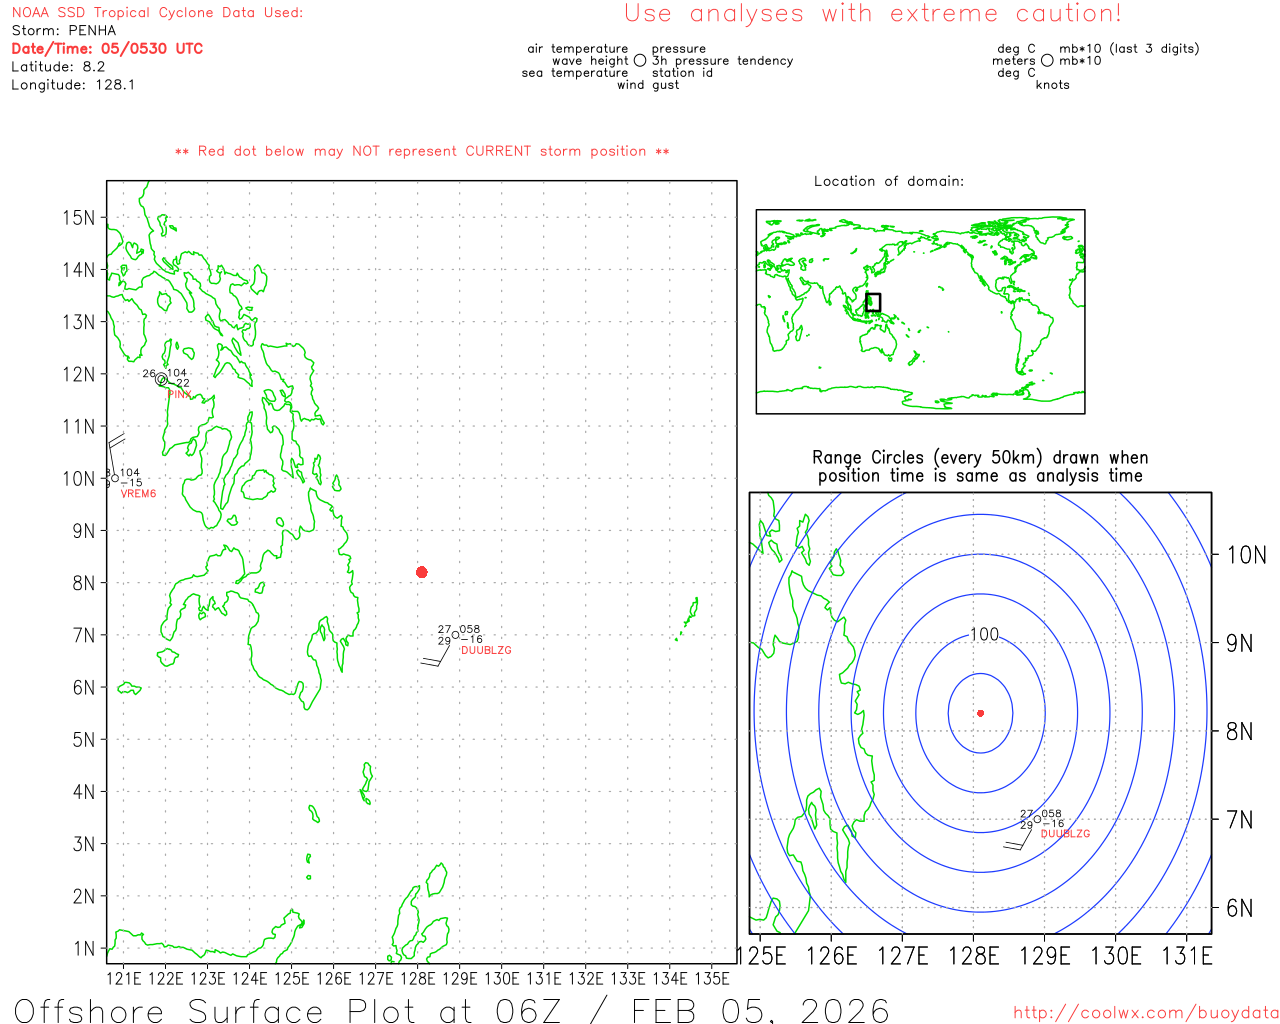
Task: Open the coolwx.com/buoydata link
Action: [x=1146, y=1013]
